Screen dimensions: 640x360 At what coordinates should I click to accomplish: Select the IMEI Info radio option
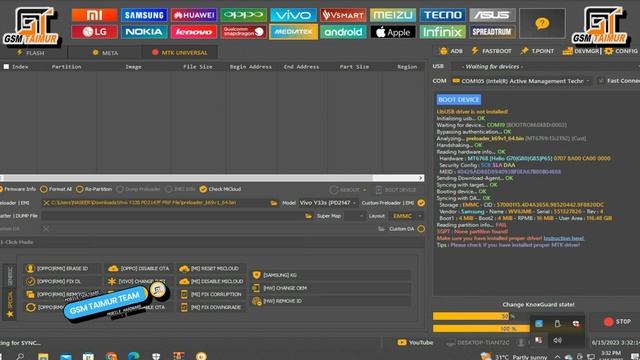click(x=180, y=189)
